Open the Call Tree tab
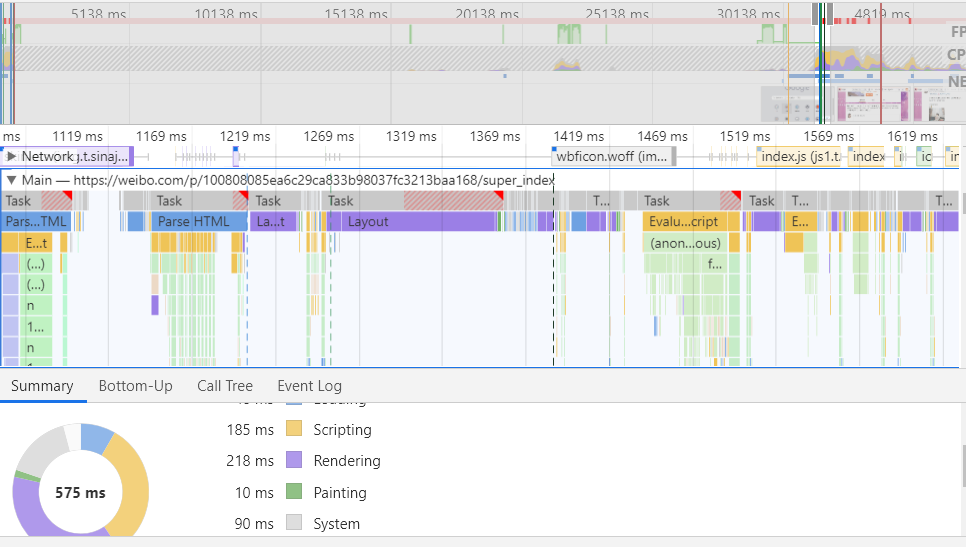966x547 pixels. 225,386
